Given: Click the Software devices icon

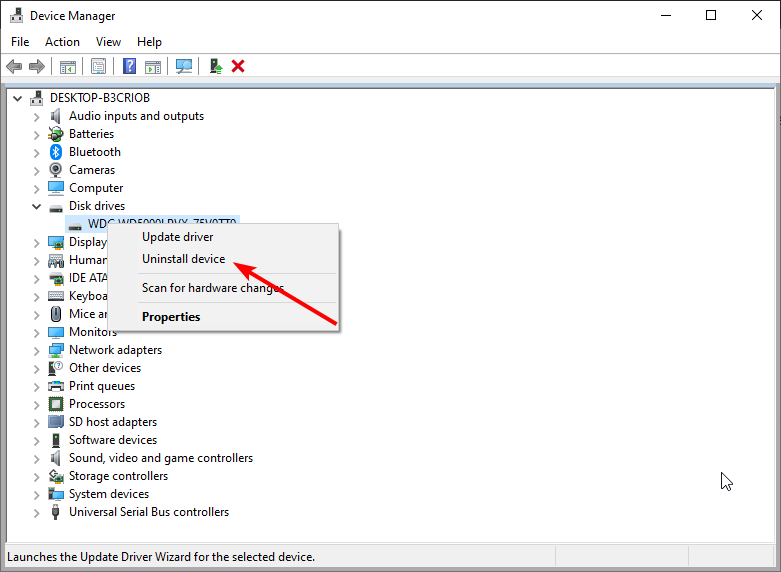Looking at the screenshot, I should (x=56, y=440).
